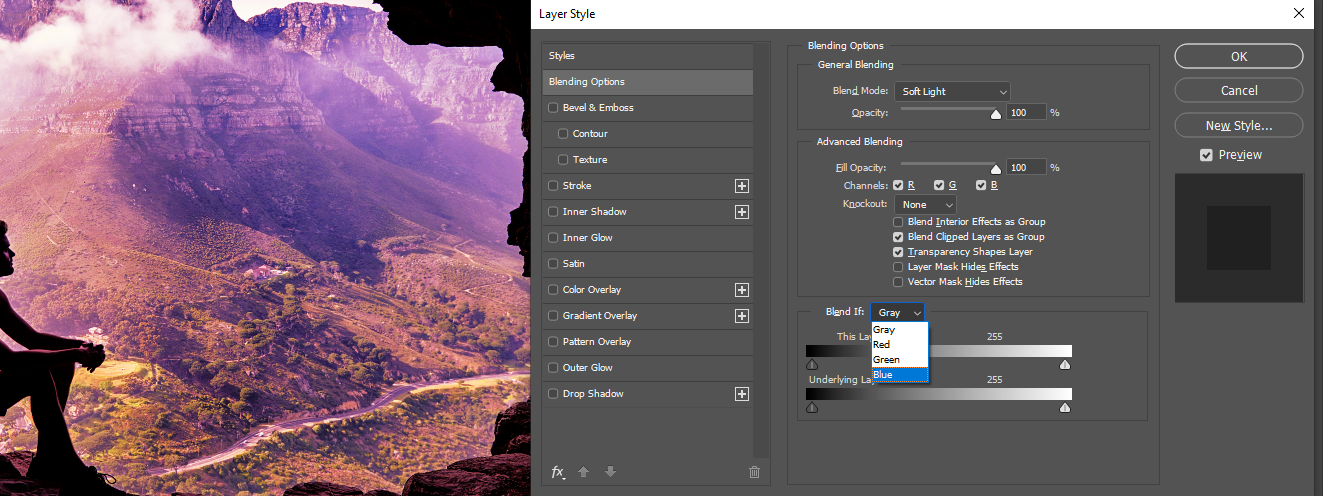The image size is (1323, 496).
Task: Close the Layer Style dialog
Action: coord(1298,13)
